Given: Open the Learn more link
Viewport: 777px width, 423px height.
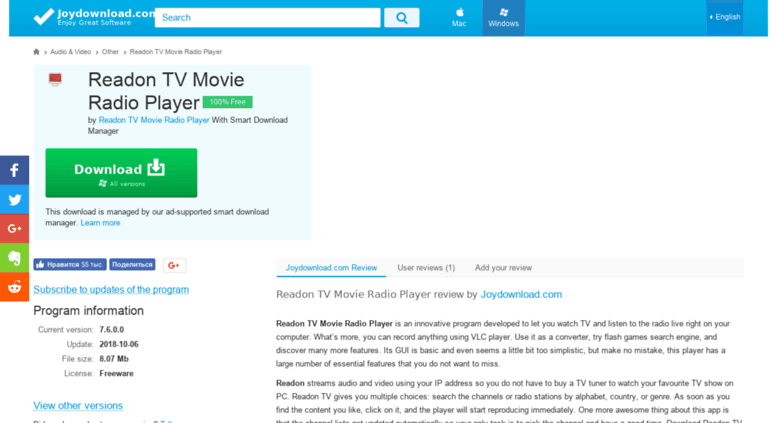Looking at the screenshot, I should point(100,223).
